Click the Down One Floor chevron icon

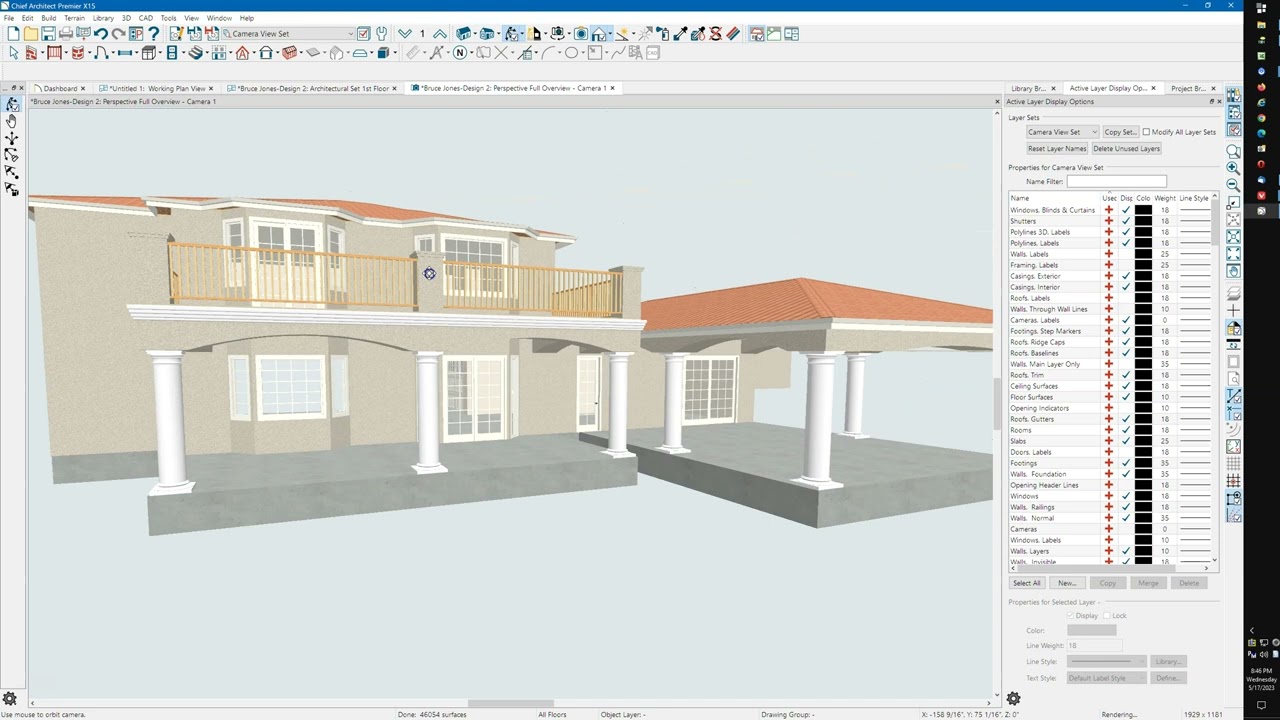[x=405, y=34]
